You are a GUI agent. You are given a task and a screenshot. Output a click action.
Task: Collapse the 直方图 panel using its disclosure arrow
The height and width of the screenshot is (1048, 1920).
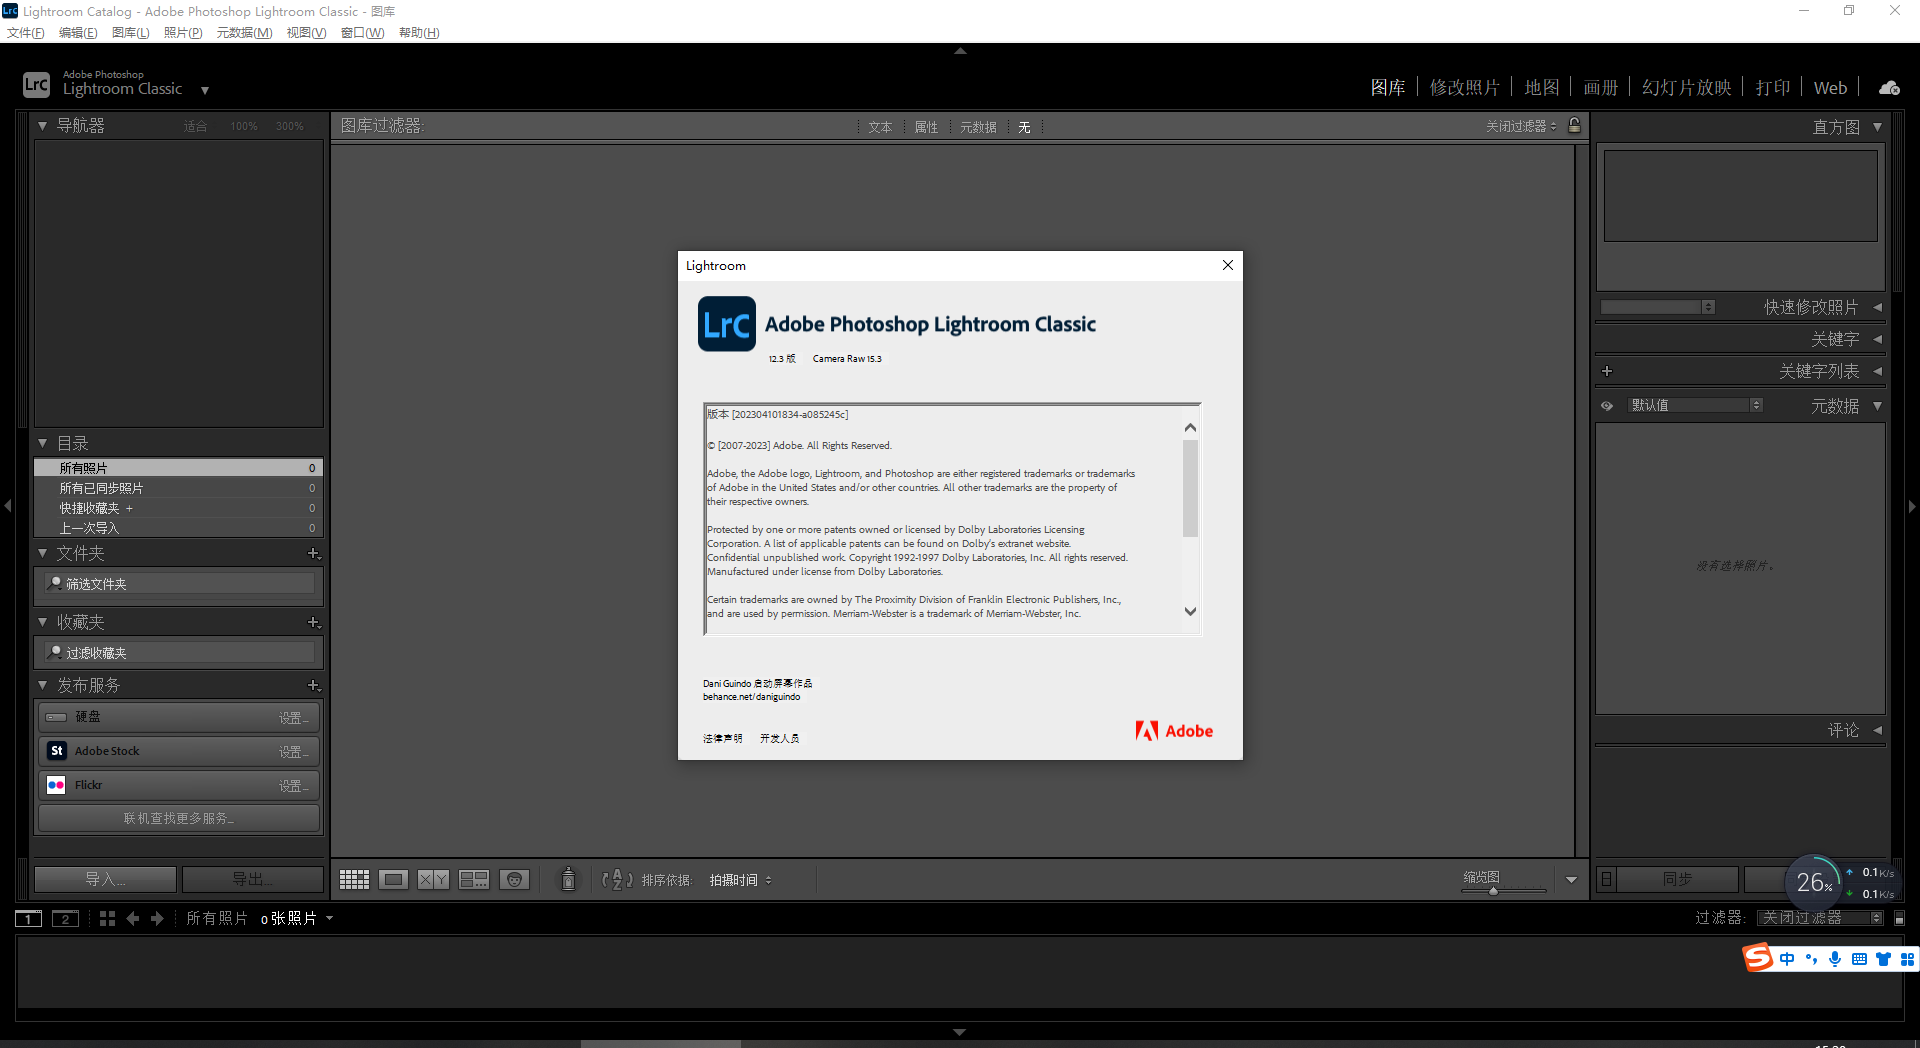coord(1878,127)
